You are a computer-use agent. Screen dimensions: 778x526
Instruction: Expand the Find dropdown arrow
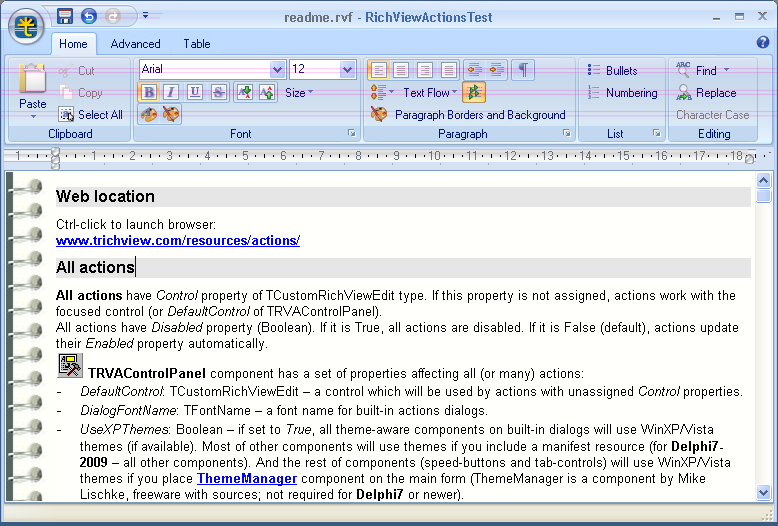tap(726, 70)
